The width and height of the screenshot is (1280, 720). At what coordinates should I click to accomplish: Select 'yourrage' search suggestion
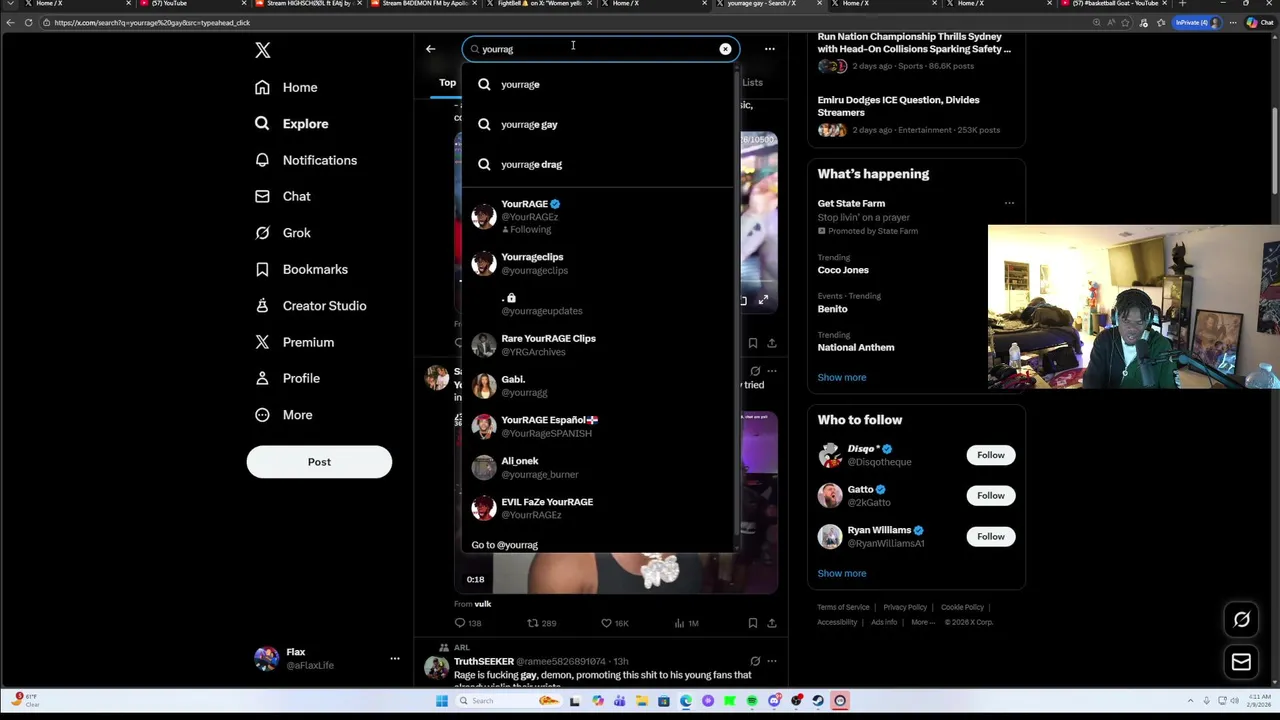[x=598, y=84]
